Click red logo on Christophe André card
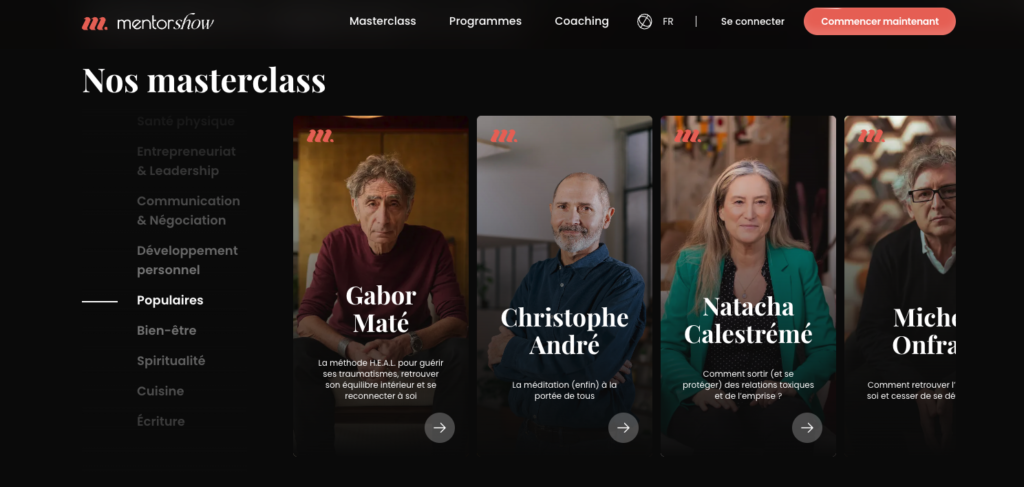The width and height of the screenshot is (1024, 487). [504, 136]
